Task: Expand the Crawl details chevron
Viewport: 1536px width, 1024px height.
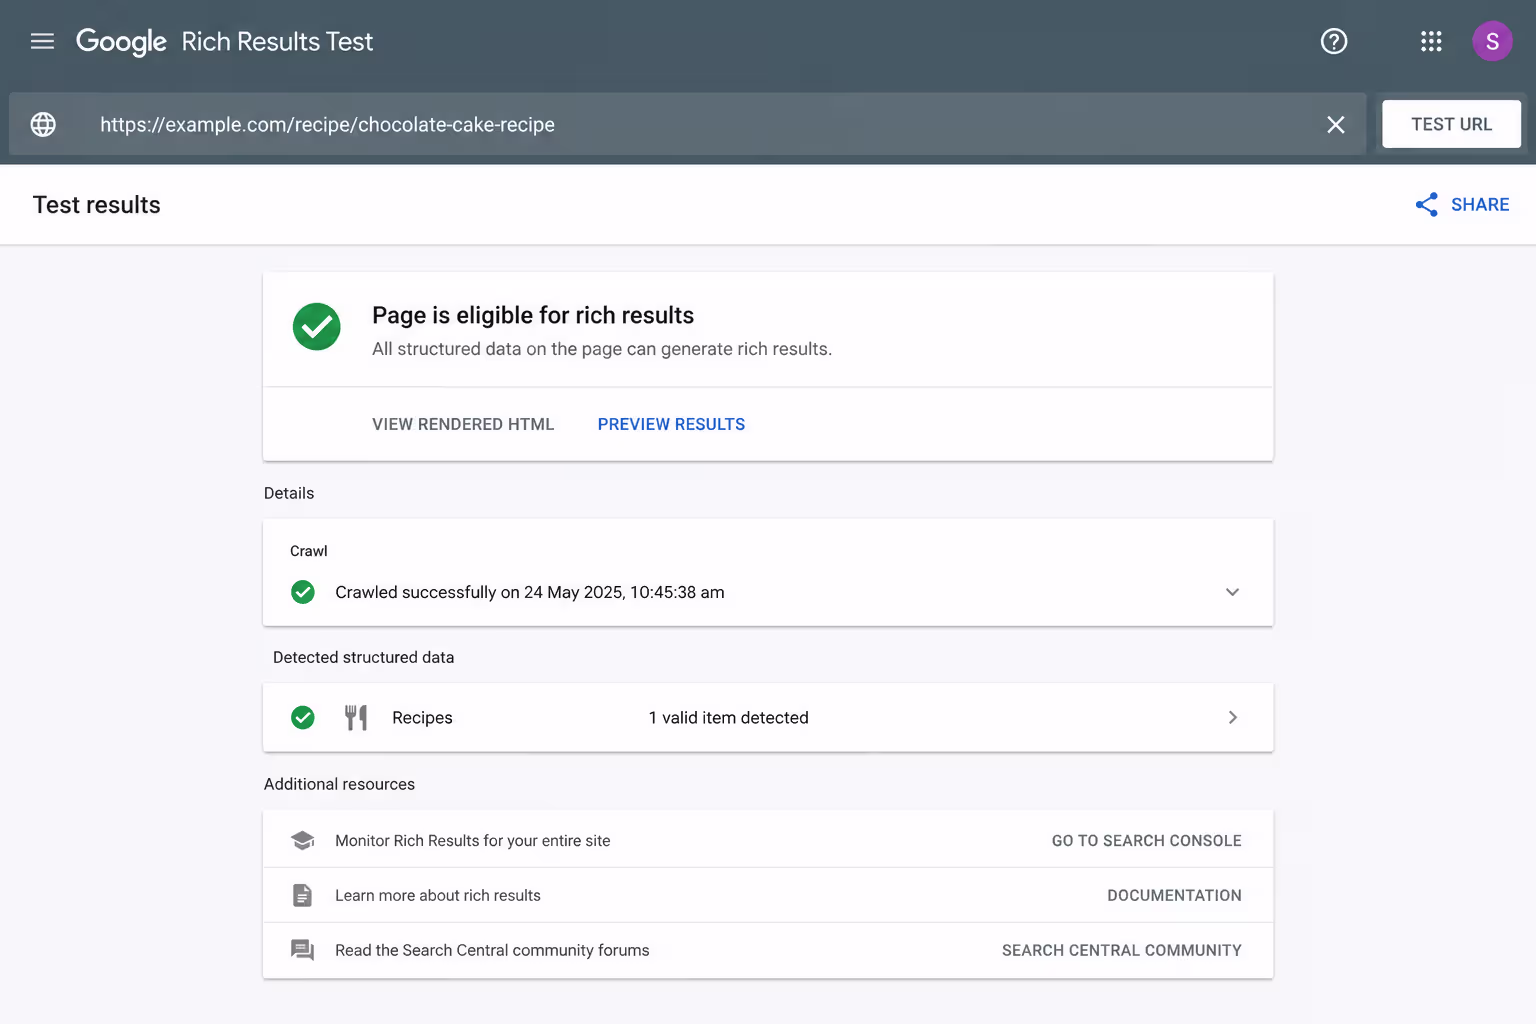Action: click(x=1232, y=592)
